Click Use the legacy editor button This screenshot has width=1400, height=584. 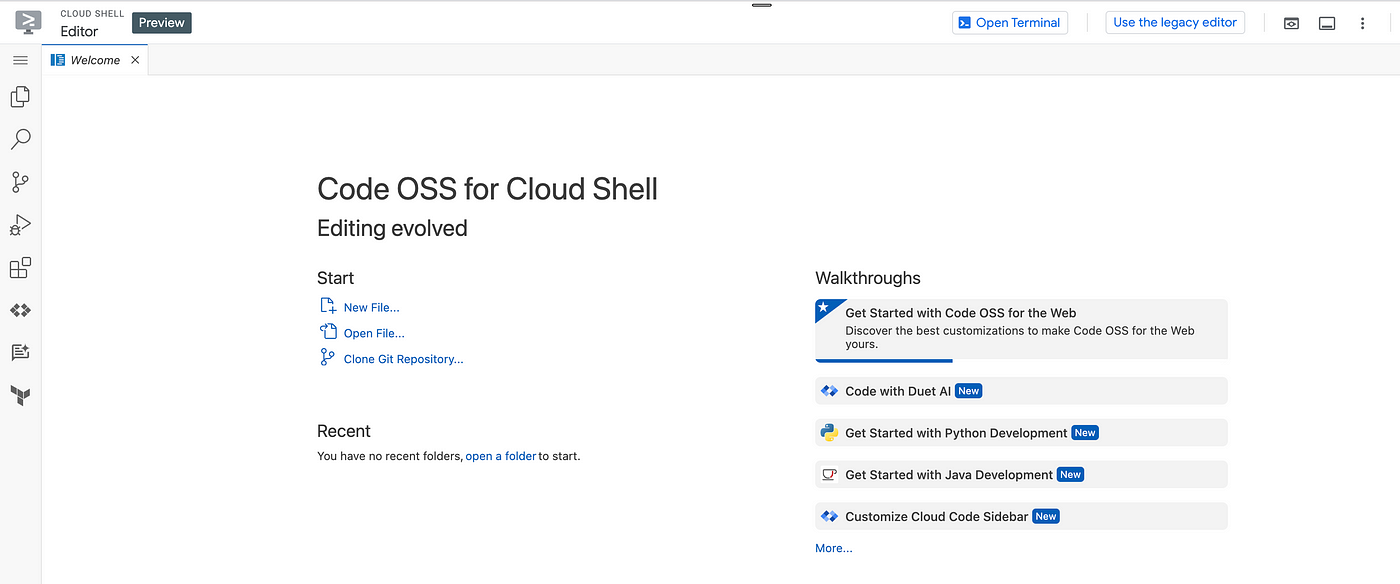(1175, 22)
